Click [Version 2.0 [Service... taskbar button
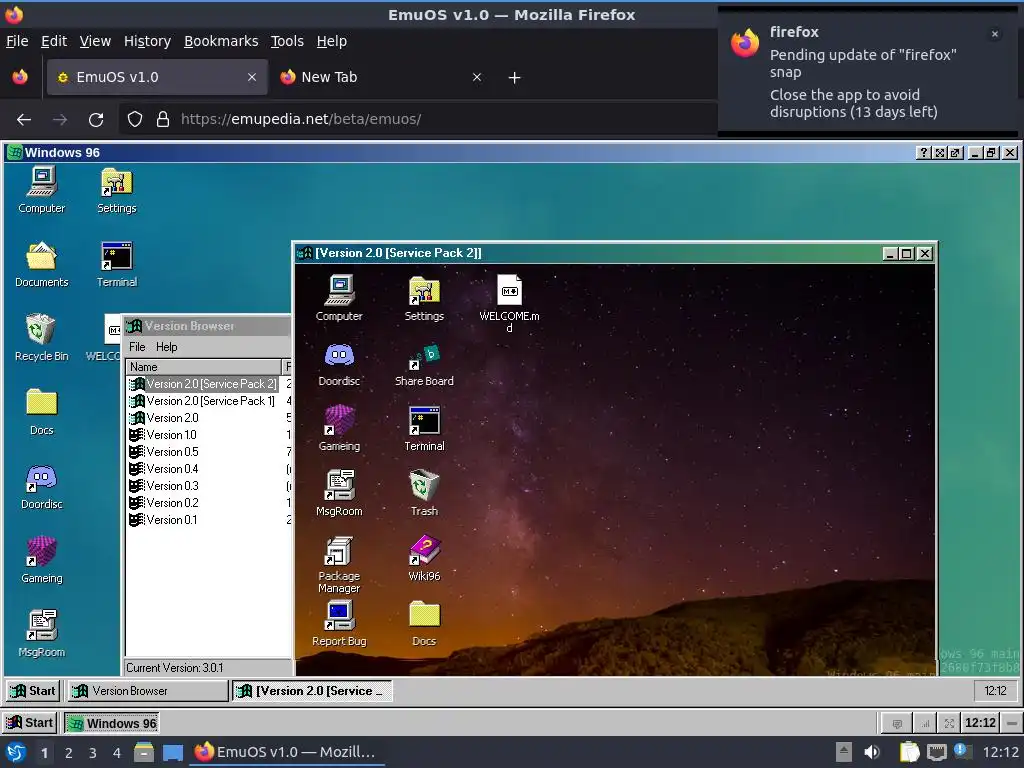 (312, 691)
